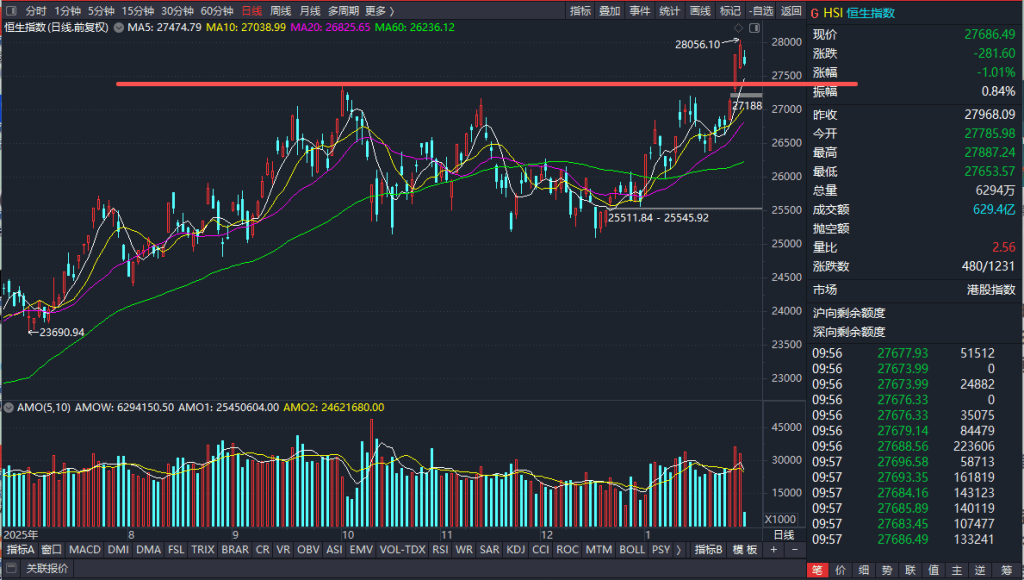Click the minus zoom-out button at bottom
The image size is (1024, 580).
pos(795,549)
